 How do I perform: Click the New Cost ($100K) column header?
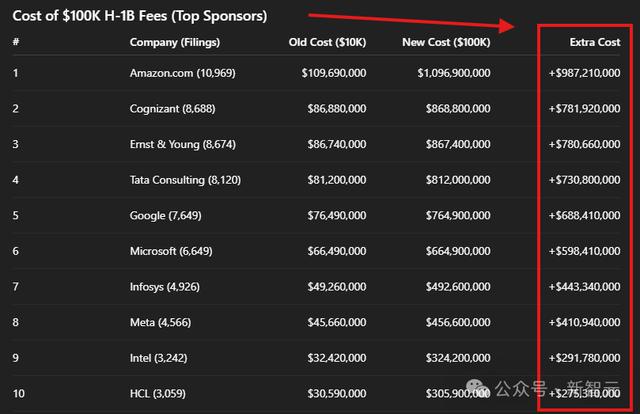(x=446, y=42)
